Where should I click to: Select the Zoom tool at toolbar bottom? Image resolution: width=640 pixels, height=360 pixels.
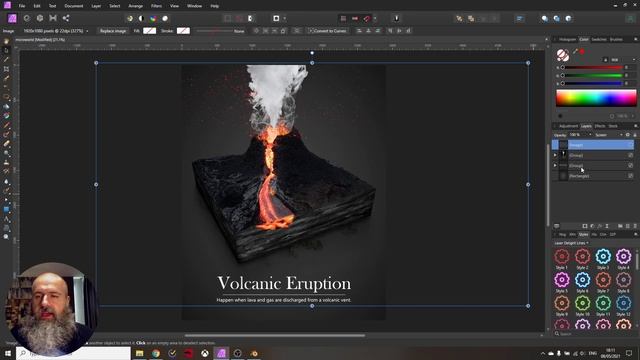pos(6,237)
